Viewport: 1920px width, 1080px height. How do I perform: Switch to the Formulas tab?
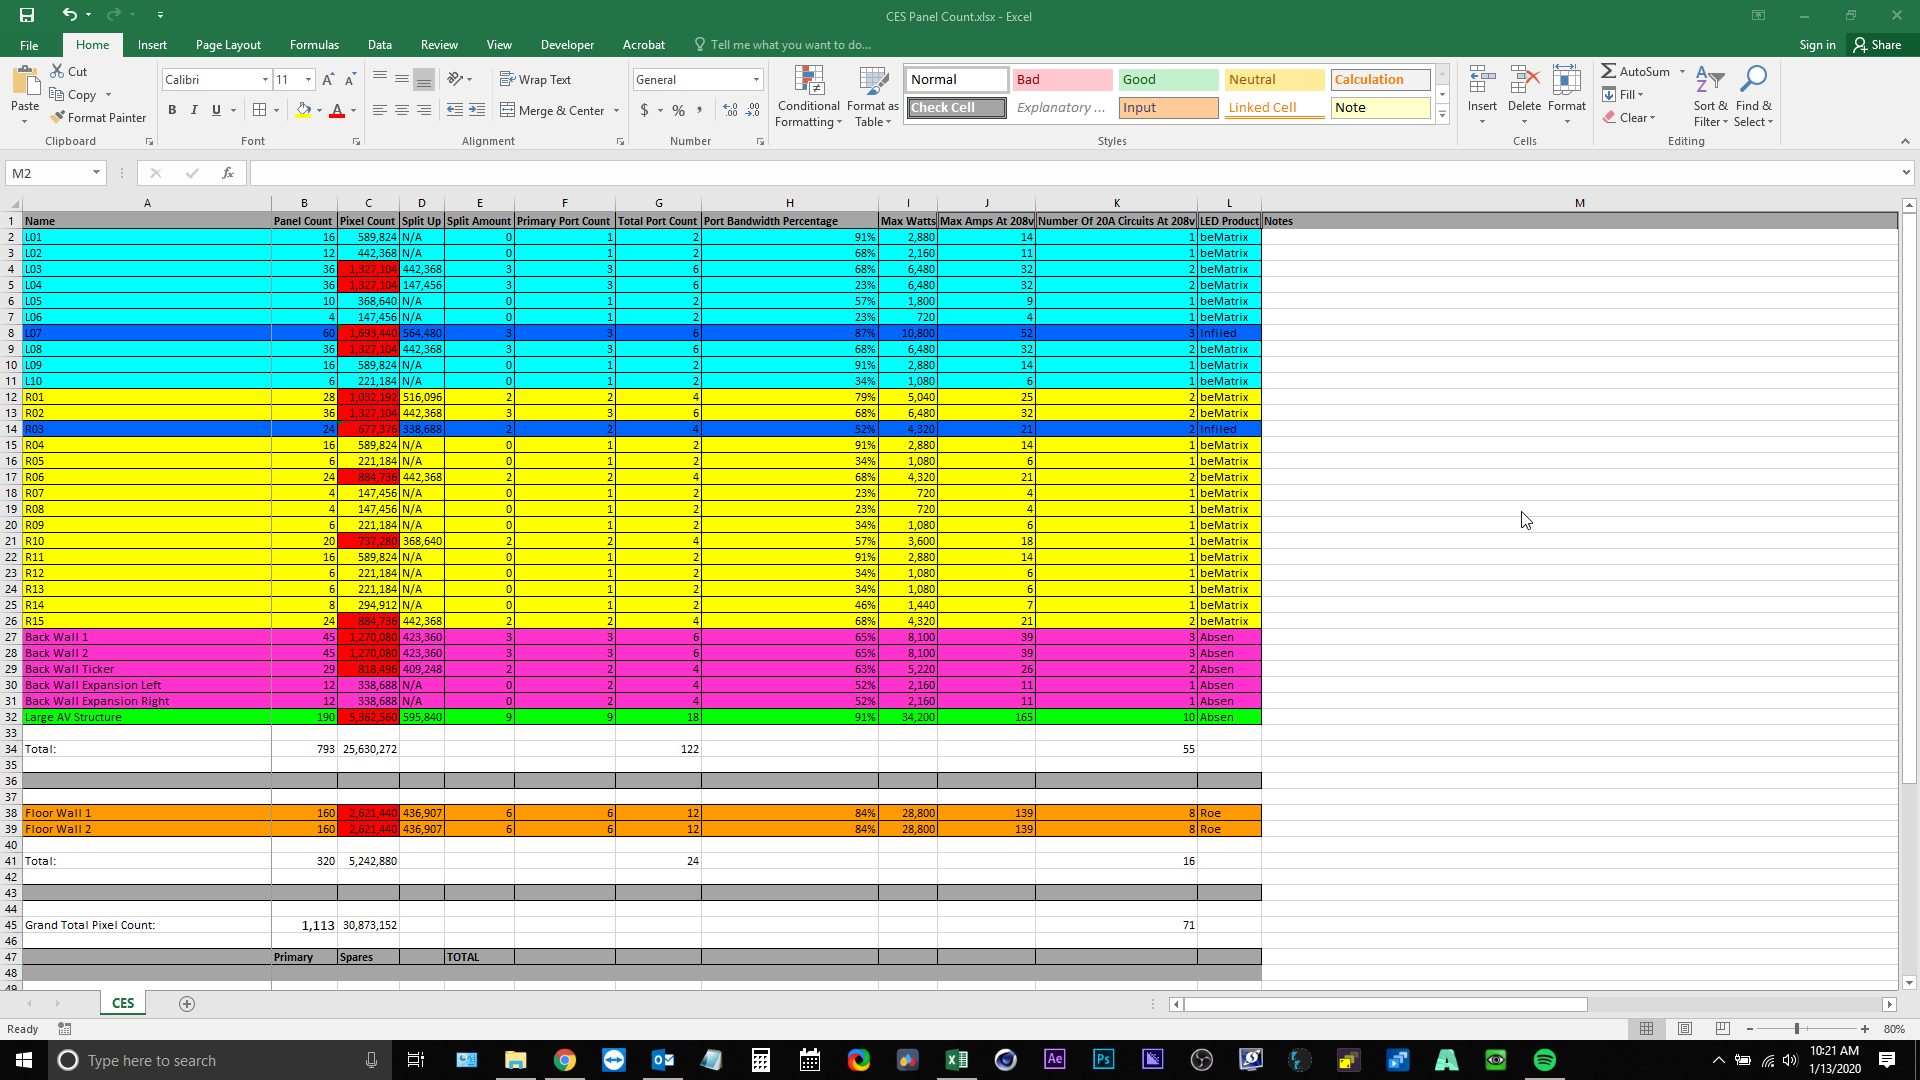point(314,45)
